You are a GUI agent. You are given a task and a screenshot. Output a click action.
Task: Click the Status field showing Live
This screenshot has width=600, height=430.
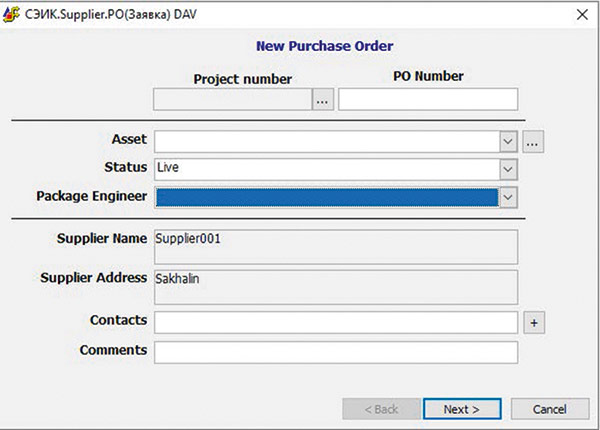click(325, 169)
